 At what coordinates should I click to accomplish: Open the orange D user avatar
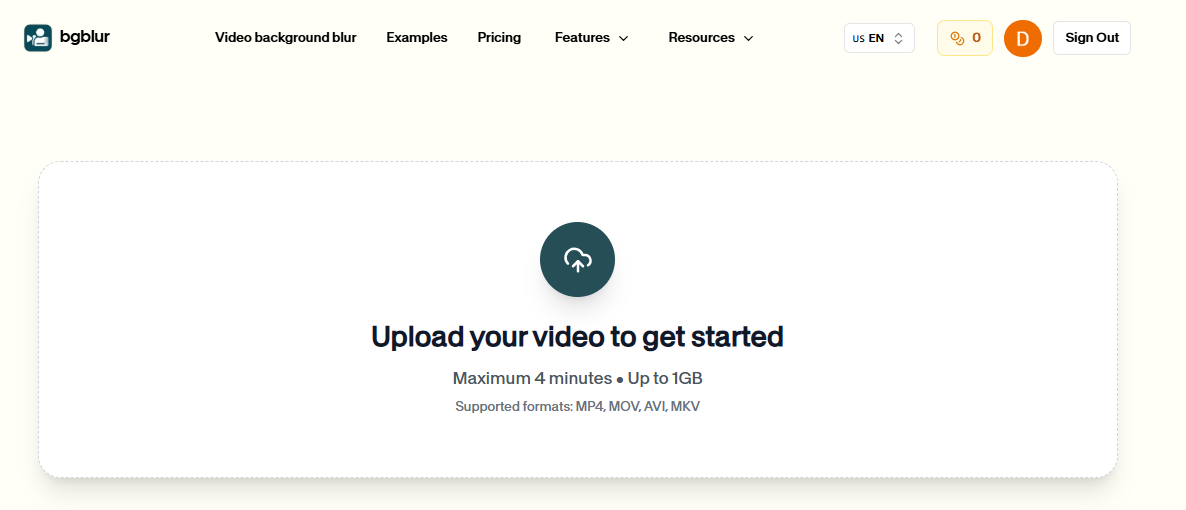click(1022, 38)
